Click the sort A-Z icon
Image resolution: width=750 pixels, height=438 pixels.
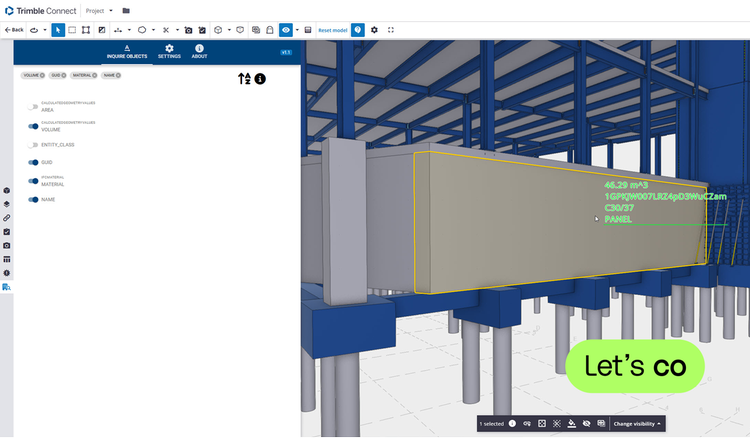[244, 79]
